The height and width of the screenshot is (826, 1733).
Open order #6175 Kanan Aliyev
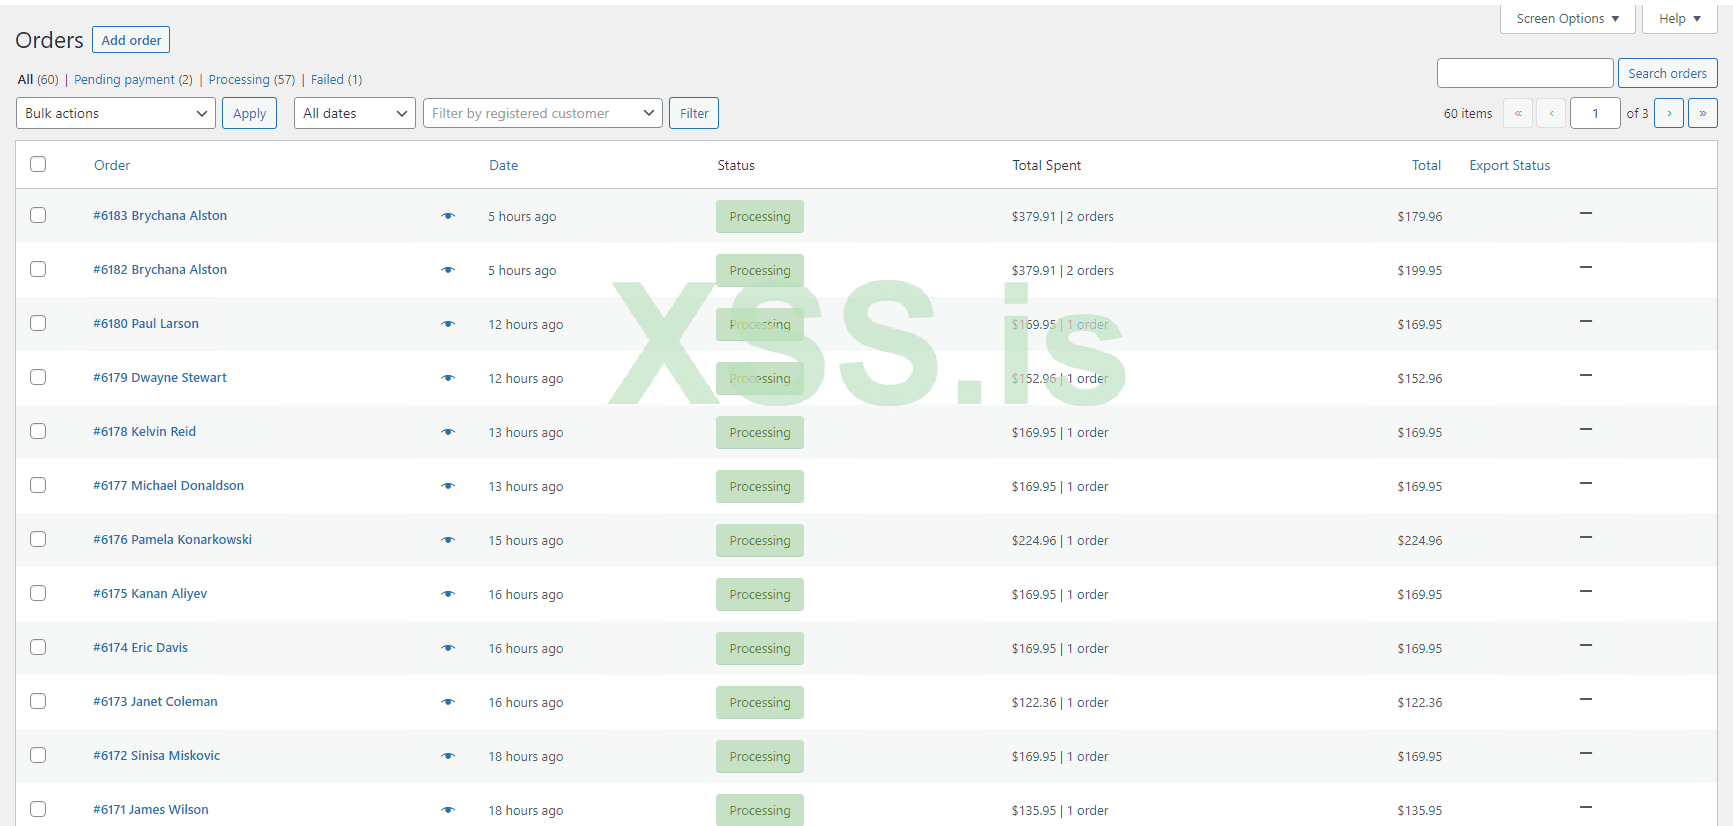[x=150, y=594]
